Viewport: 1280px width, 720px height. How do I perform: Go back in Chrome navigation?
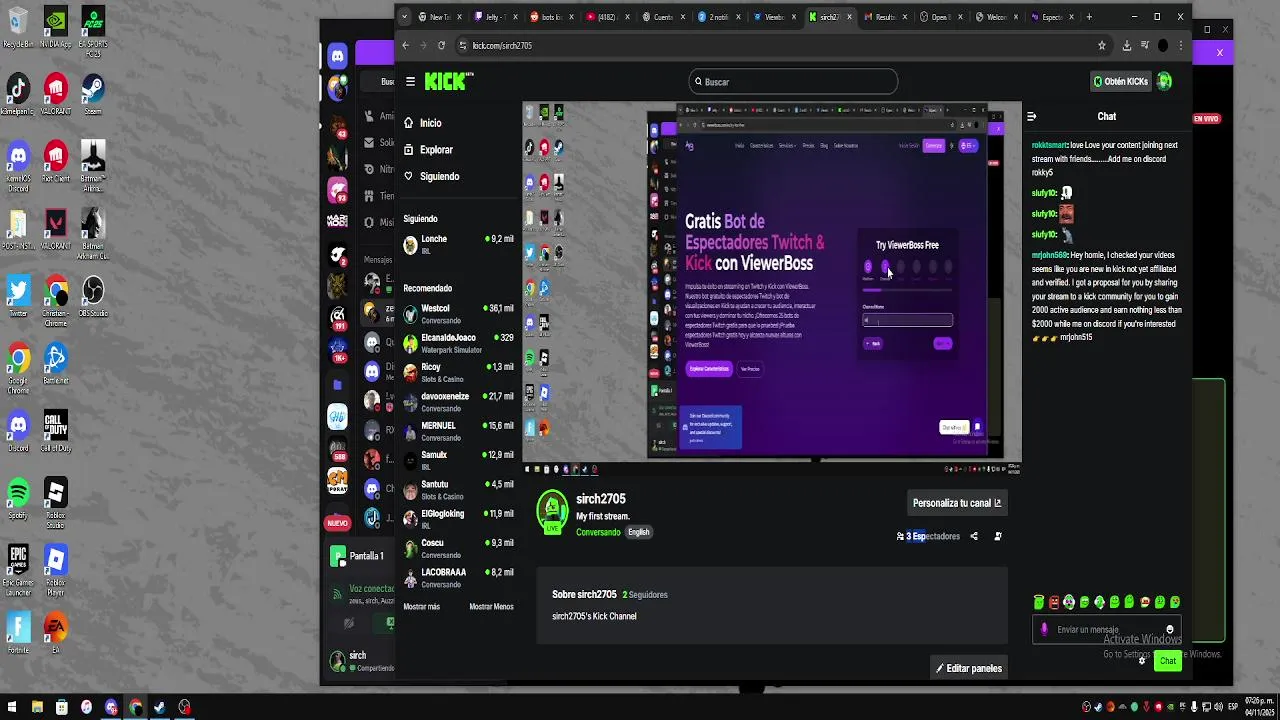tap(405, 45)
